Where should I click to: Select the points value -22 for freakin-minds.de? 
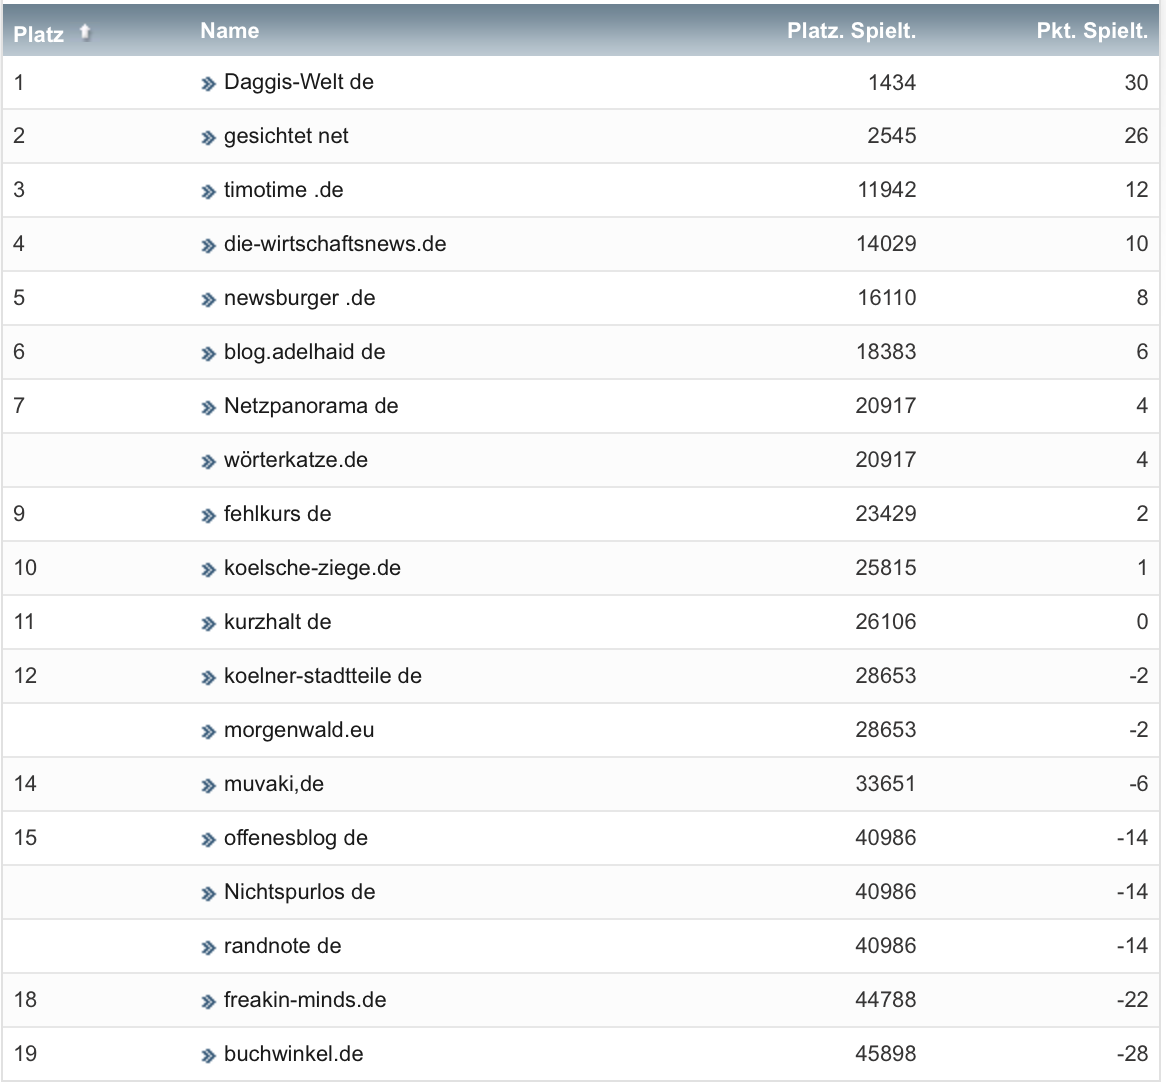[1133, 1000]
